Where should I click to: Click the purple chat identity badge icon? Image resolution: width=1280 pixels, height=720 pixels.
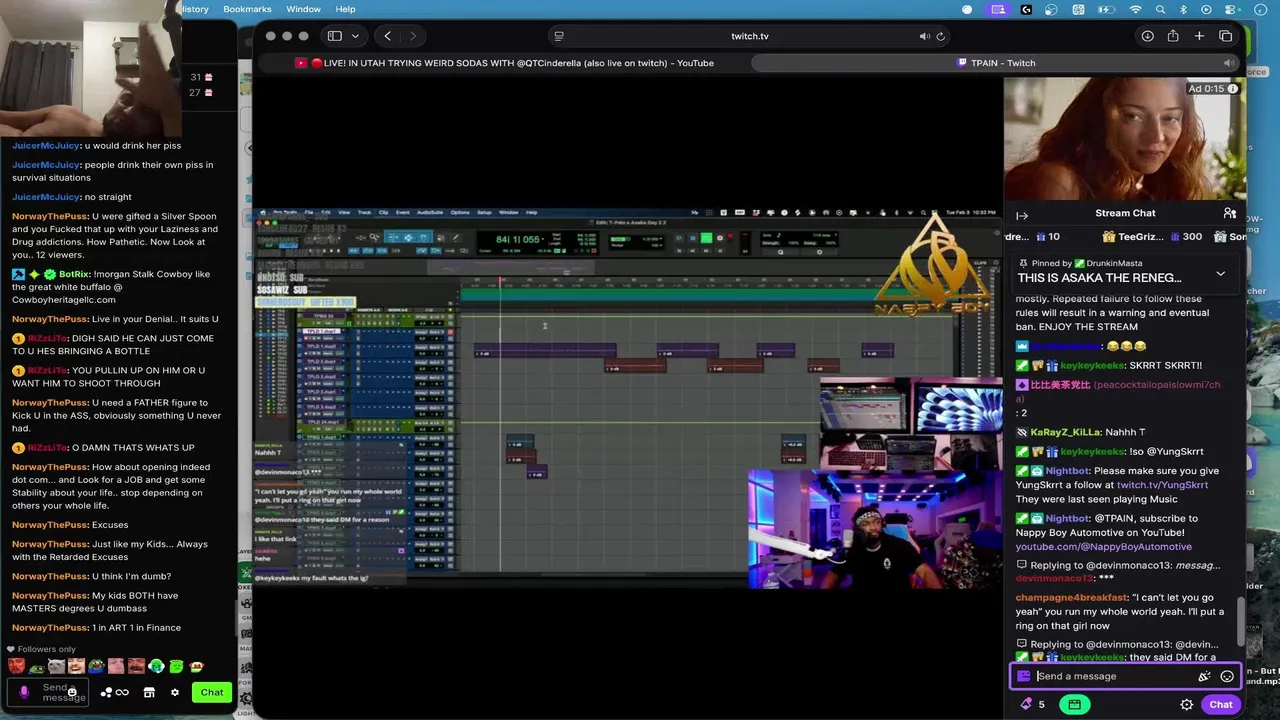[1024, 676]
